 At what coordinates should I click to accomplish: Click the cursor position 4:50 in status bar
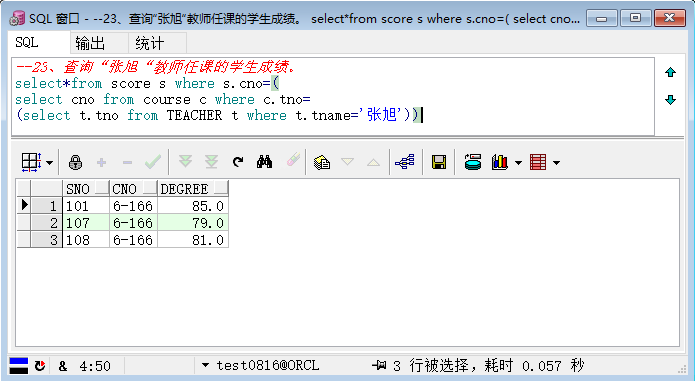[x=95, y=366]
